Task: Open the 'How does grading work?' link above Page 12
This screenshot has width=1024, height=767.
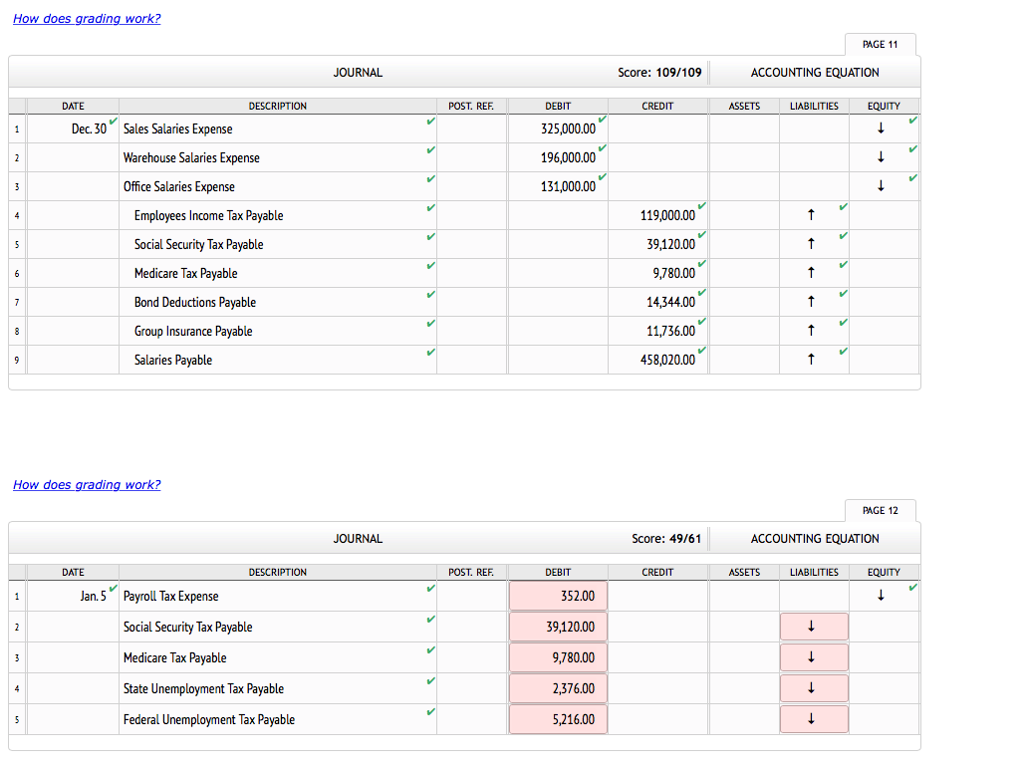Action: pos(87,484)
